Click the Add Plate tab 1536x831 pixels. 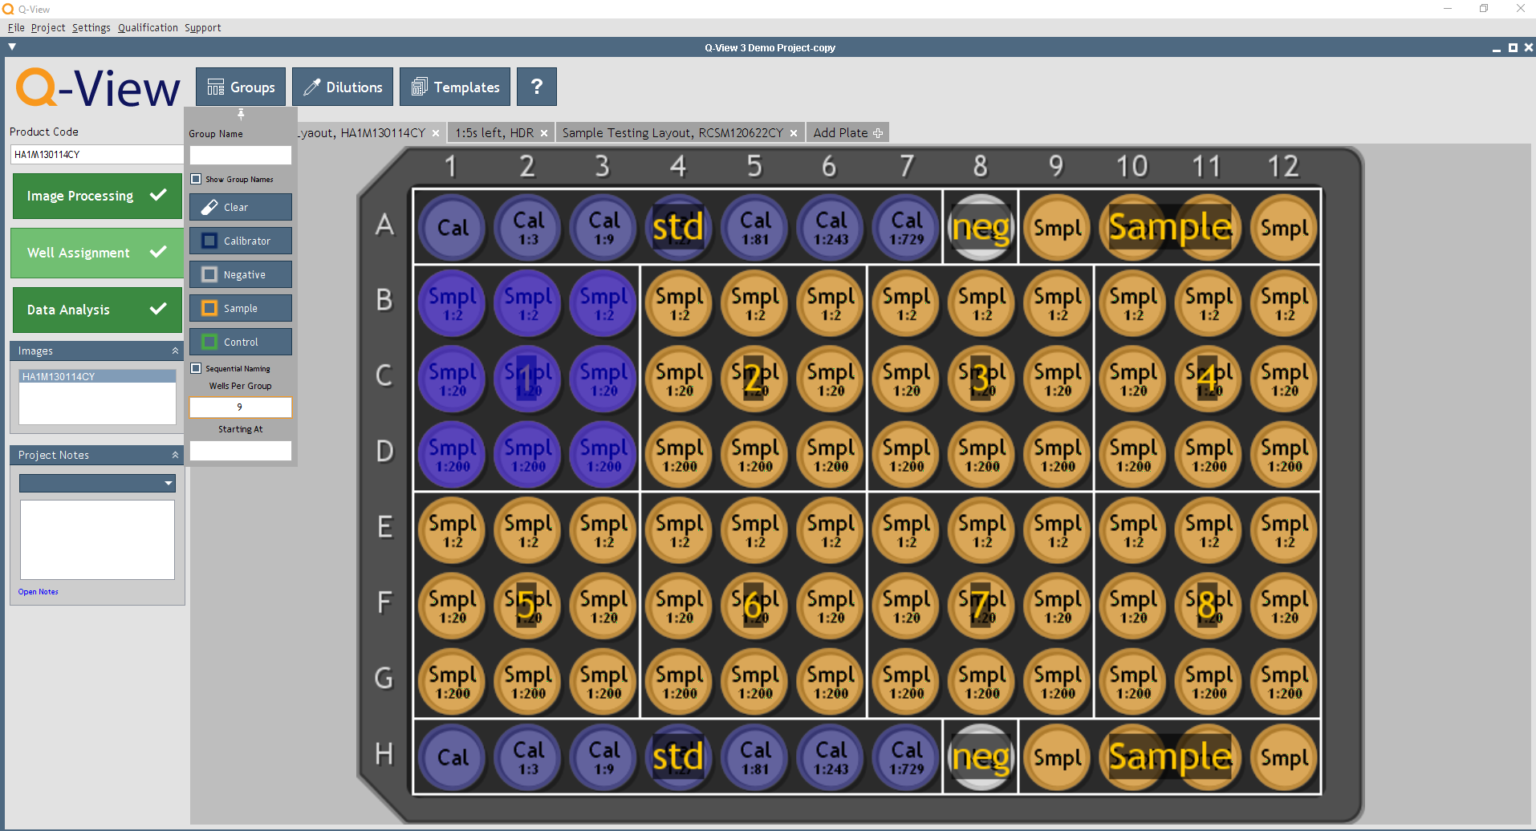tap(847, 133)
